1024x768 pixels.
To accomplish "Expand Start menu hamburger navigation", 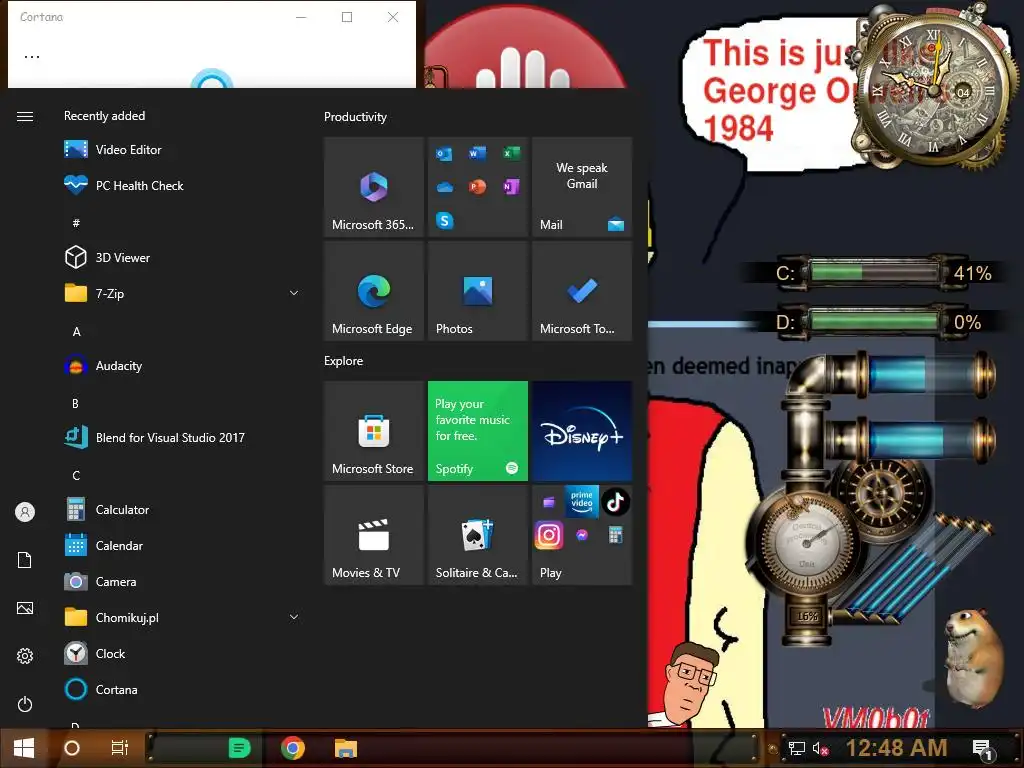I will coord(25,116).
